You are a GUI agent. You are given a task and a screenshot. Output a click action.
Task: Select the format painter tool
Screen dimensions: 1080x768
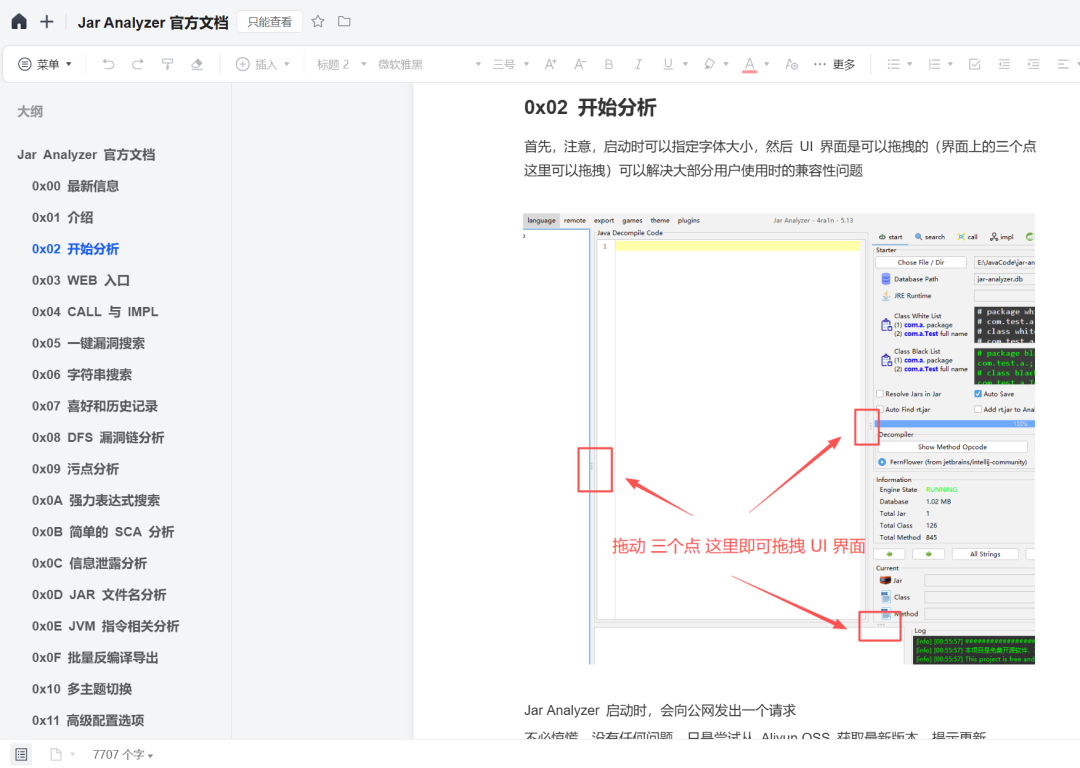167,64
